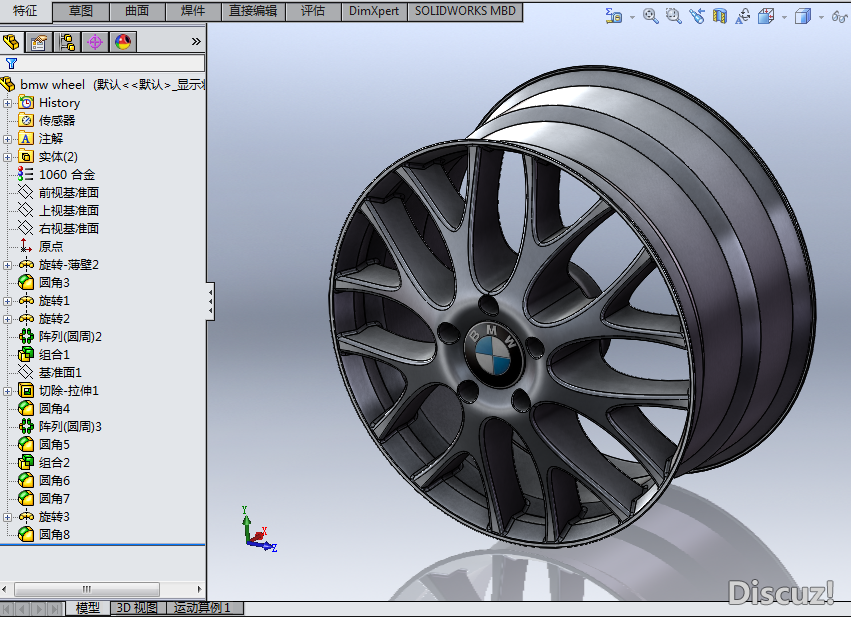This screenshot has width=851, height=617.
Task: Click the sigma equations toolbar icon
Action: click(613, 16)
